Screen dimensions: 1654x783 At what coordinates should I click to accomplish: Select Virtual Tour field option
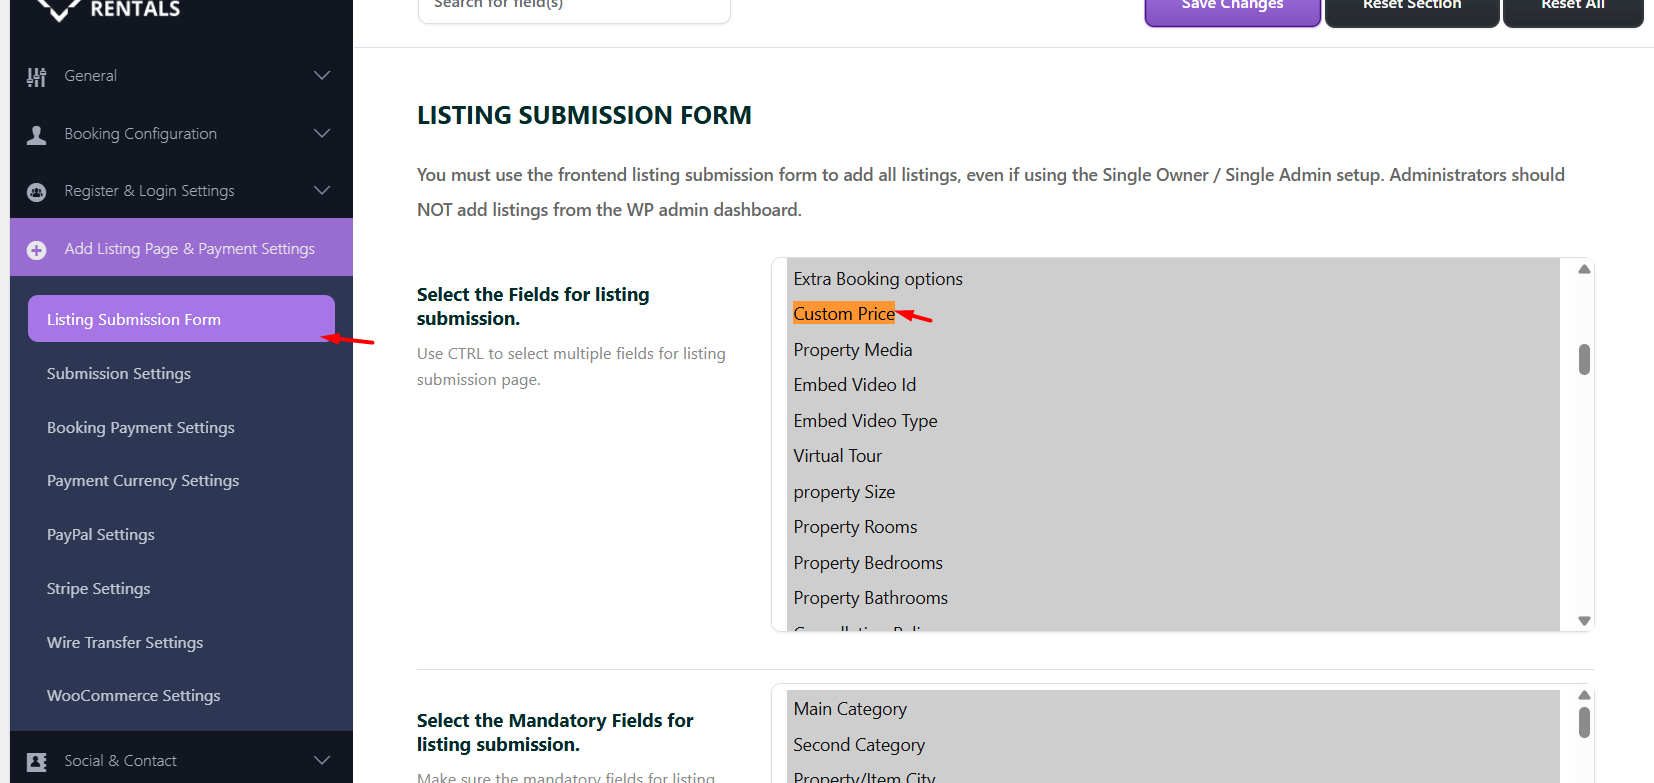[838, 456]
